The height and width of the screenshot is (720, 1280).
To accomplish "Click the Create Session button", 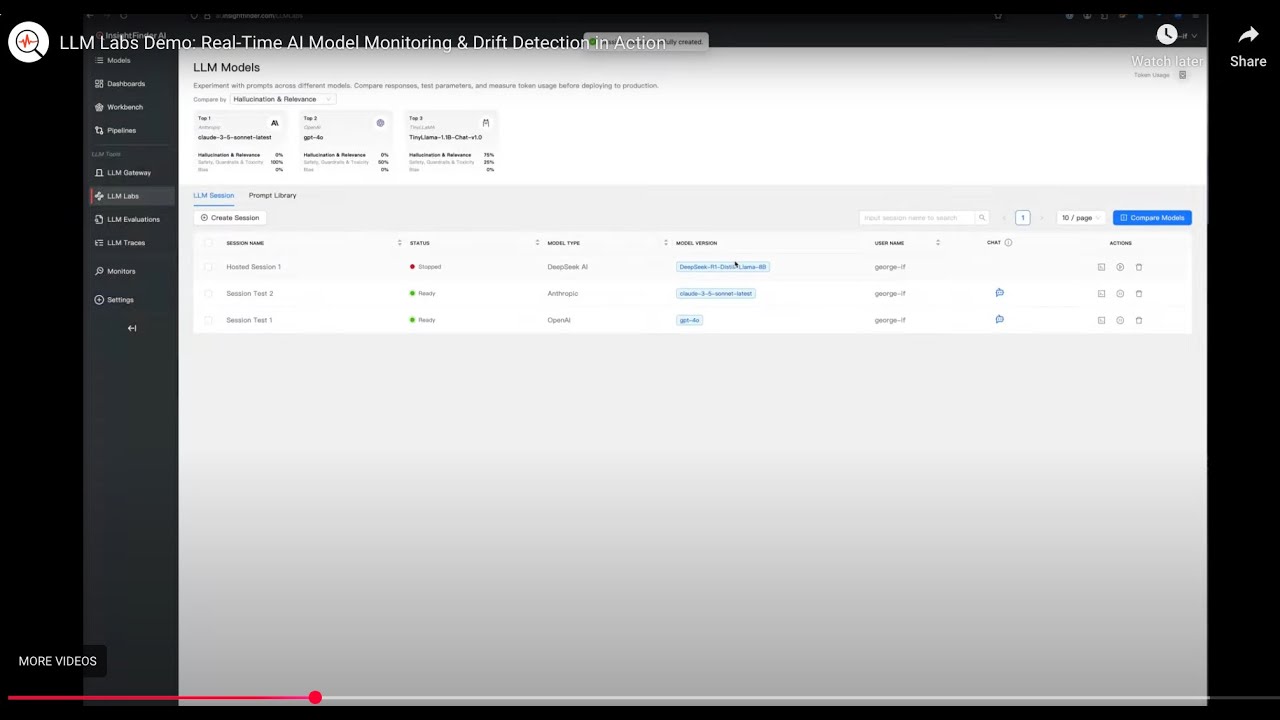I will pyautogui.click(x=230, y=218).
